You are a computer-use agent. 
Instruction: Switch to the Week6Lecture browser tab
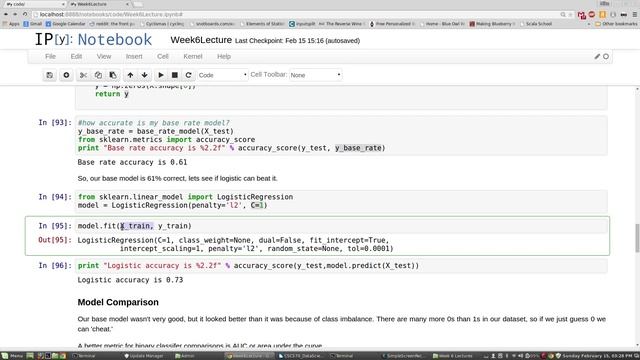(99, 4)
